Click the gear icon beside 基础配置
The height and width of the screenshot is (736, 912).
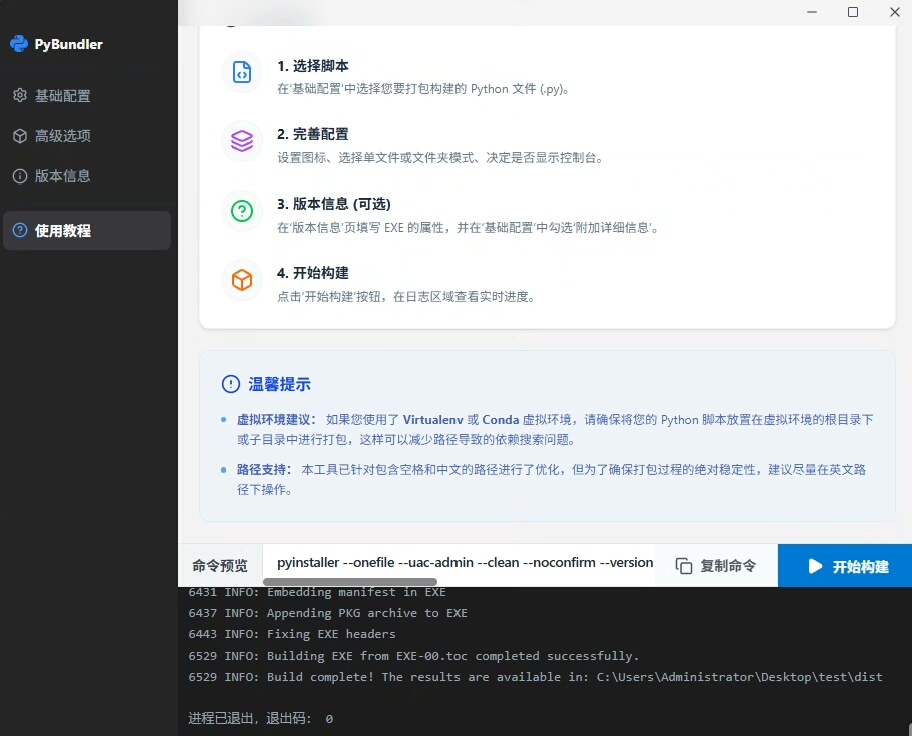pyautogui.click(x=20, y=95)
